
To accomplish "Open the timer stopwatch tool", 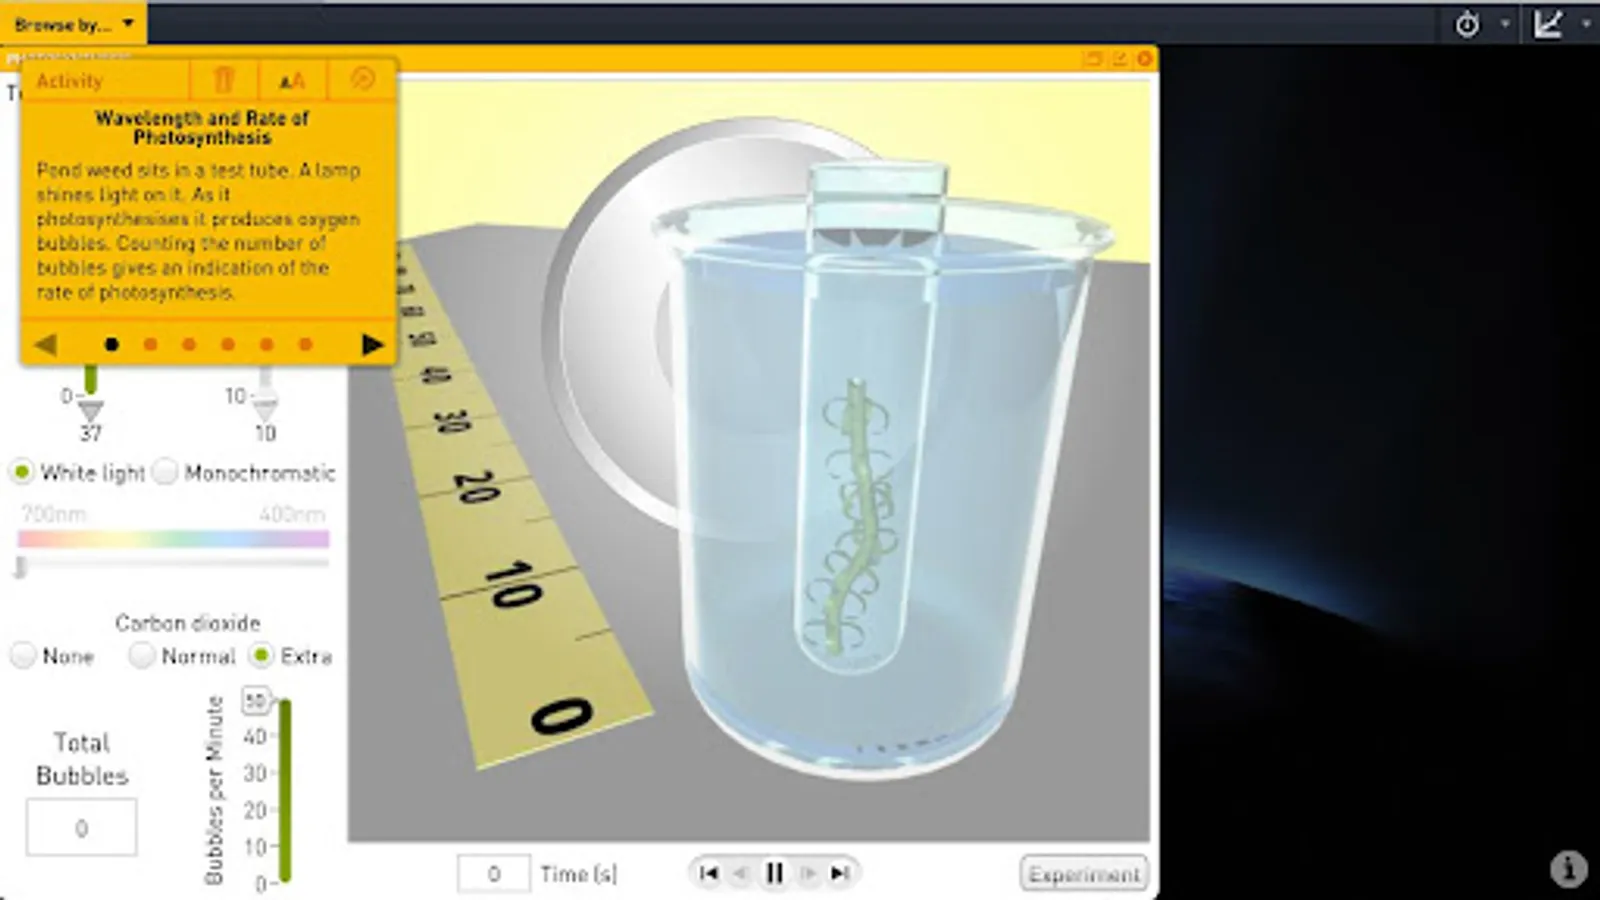I will pos(1467,25).
